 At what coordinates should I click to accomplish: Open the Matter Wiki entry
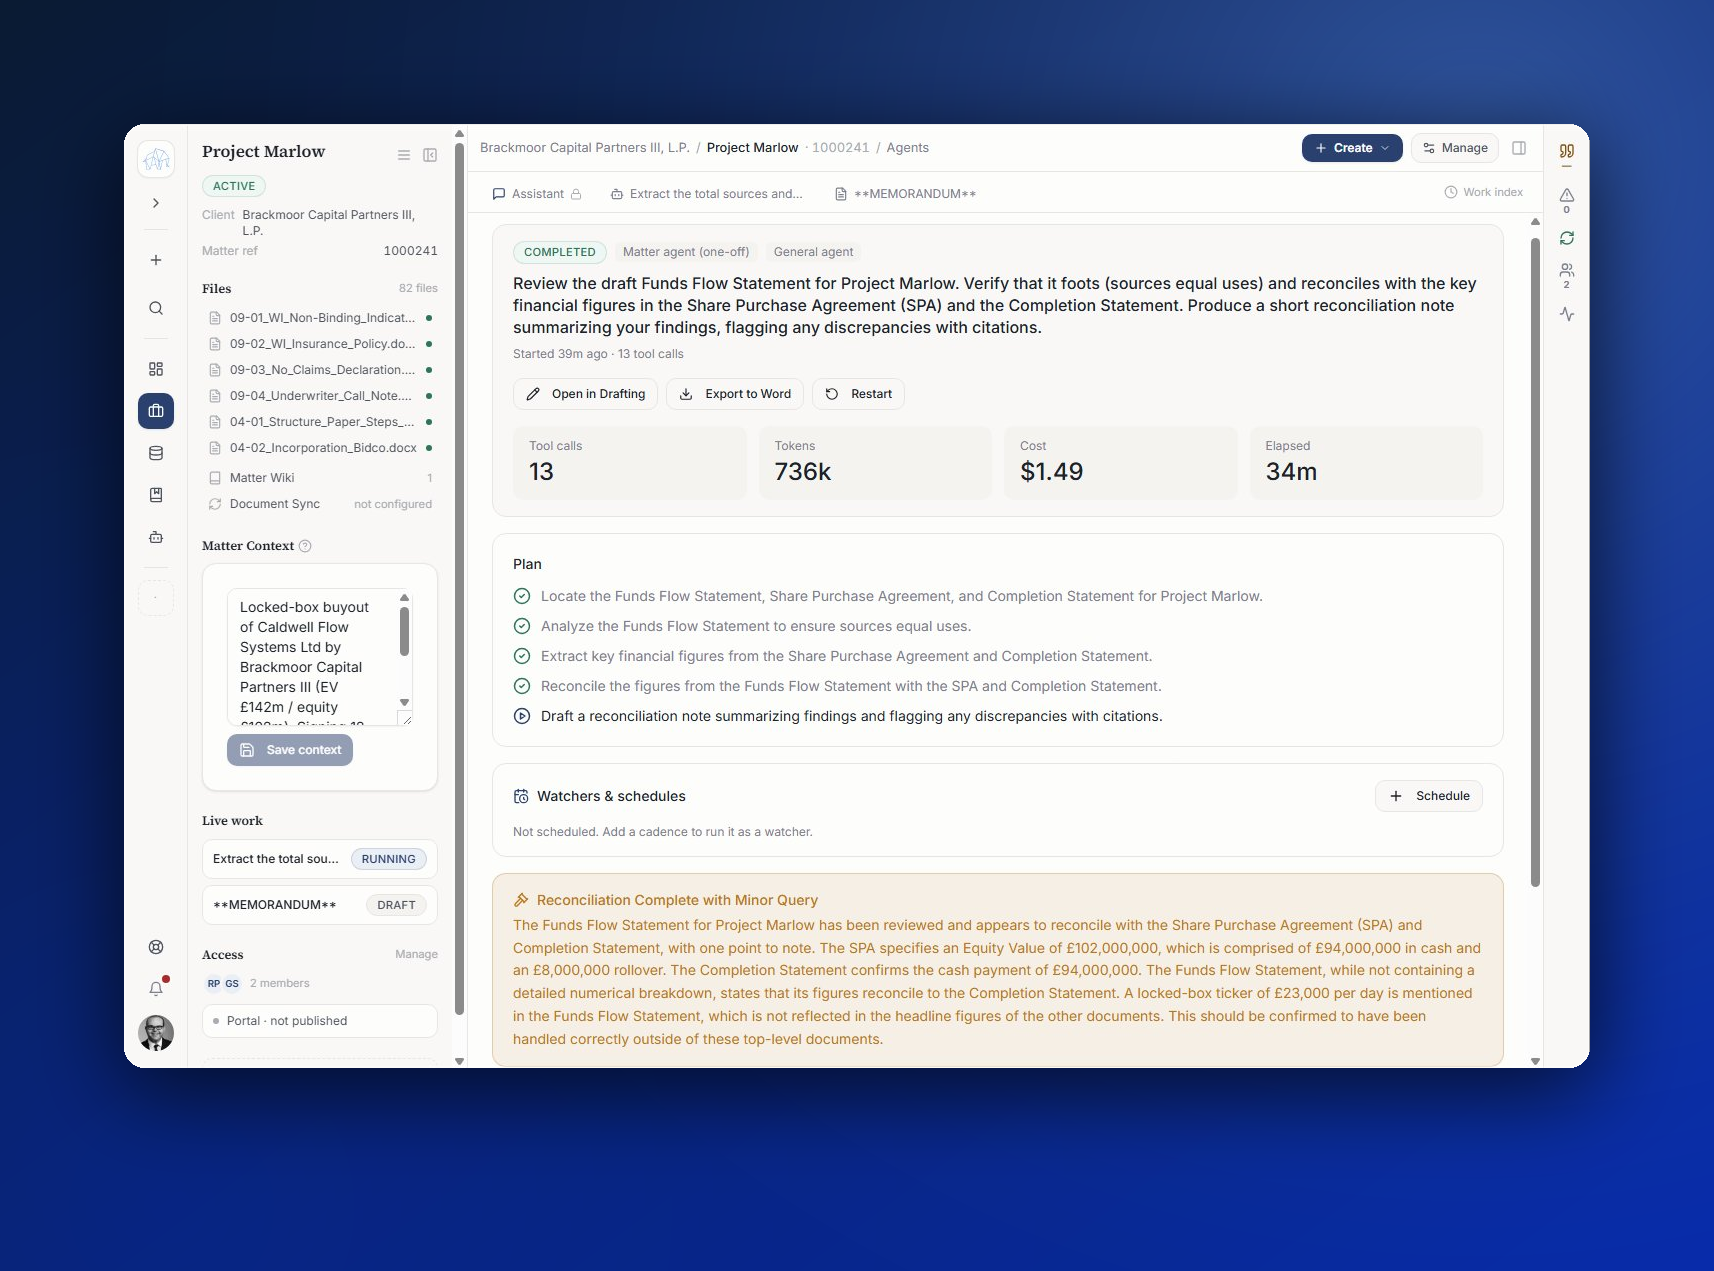coord(320,478)
